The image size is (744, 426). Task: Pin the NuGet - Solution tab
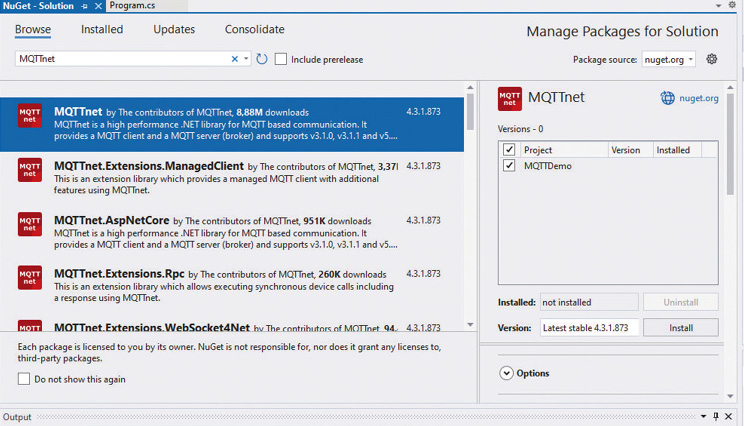(x=84, y=6)
